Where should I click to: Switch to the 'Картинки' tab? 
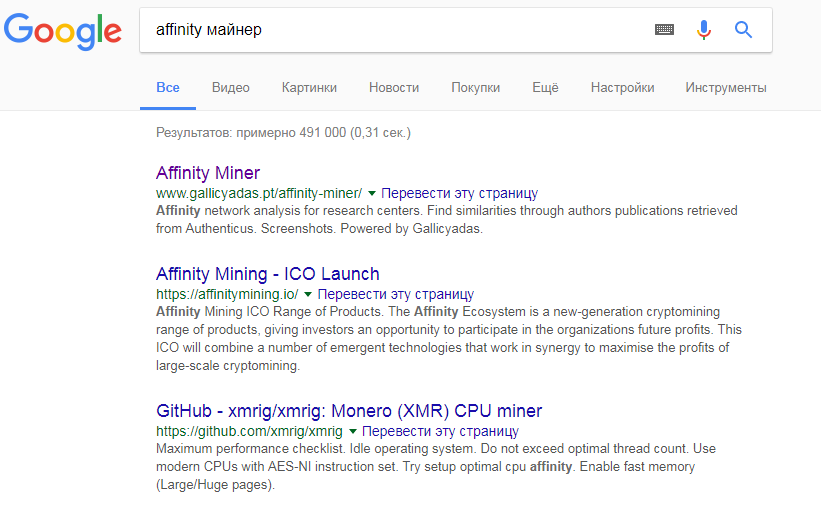(x=309, y=87)
